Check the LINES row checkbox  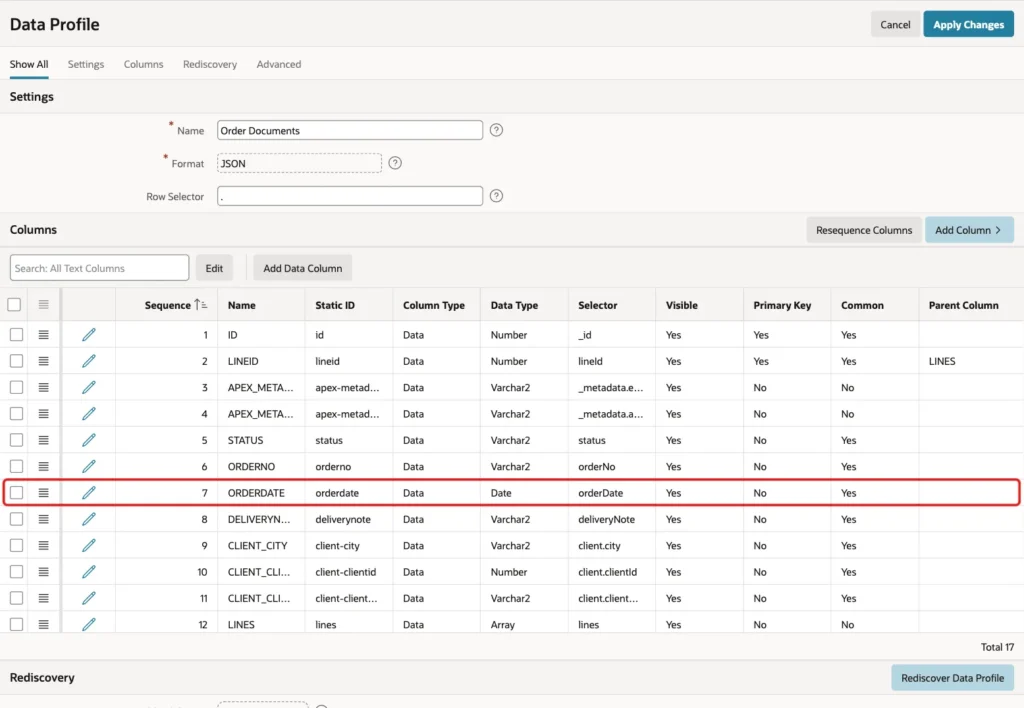16,624
